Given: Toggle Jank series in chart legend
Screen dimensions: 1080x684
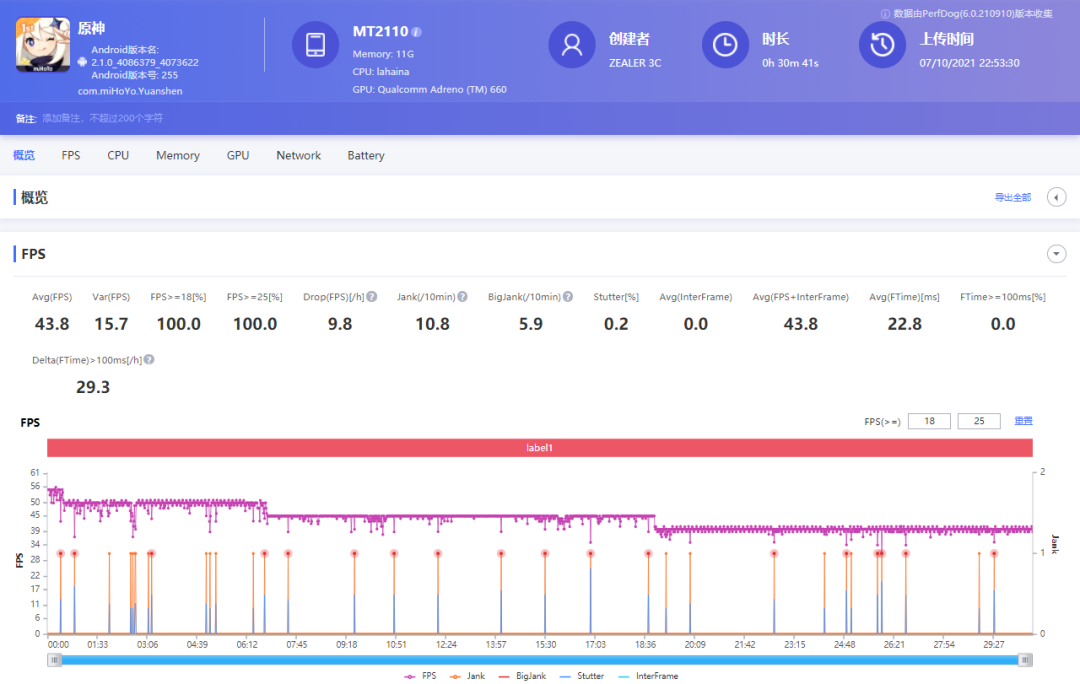Looking at the screenshot, I should tap(468, 676).
